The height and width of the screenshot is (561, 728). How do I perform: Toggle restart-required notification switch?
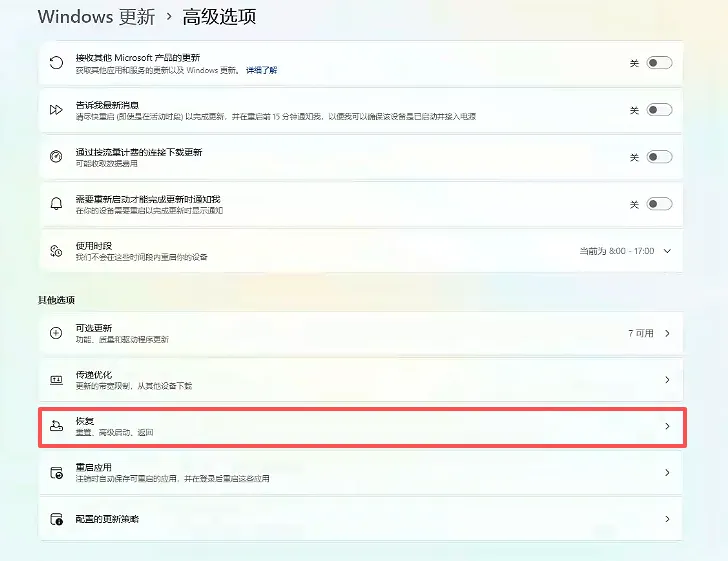(x=659, y=204)
